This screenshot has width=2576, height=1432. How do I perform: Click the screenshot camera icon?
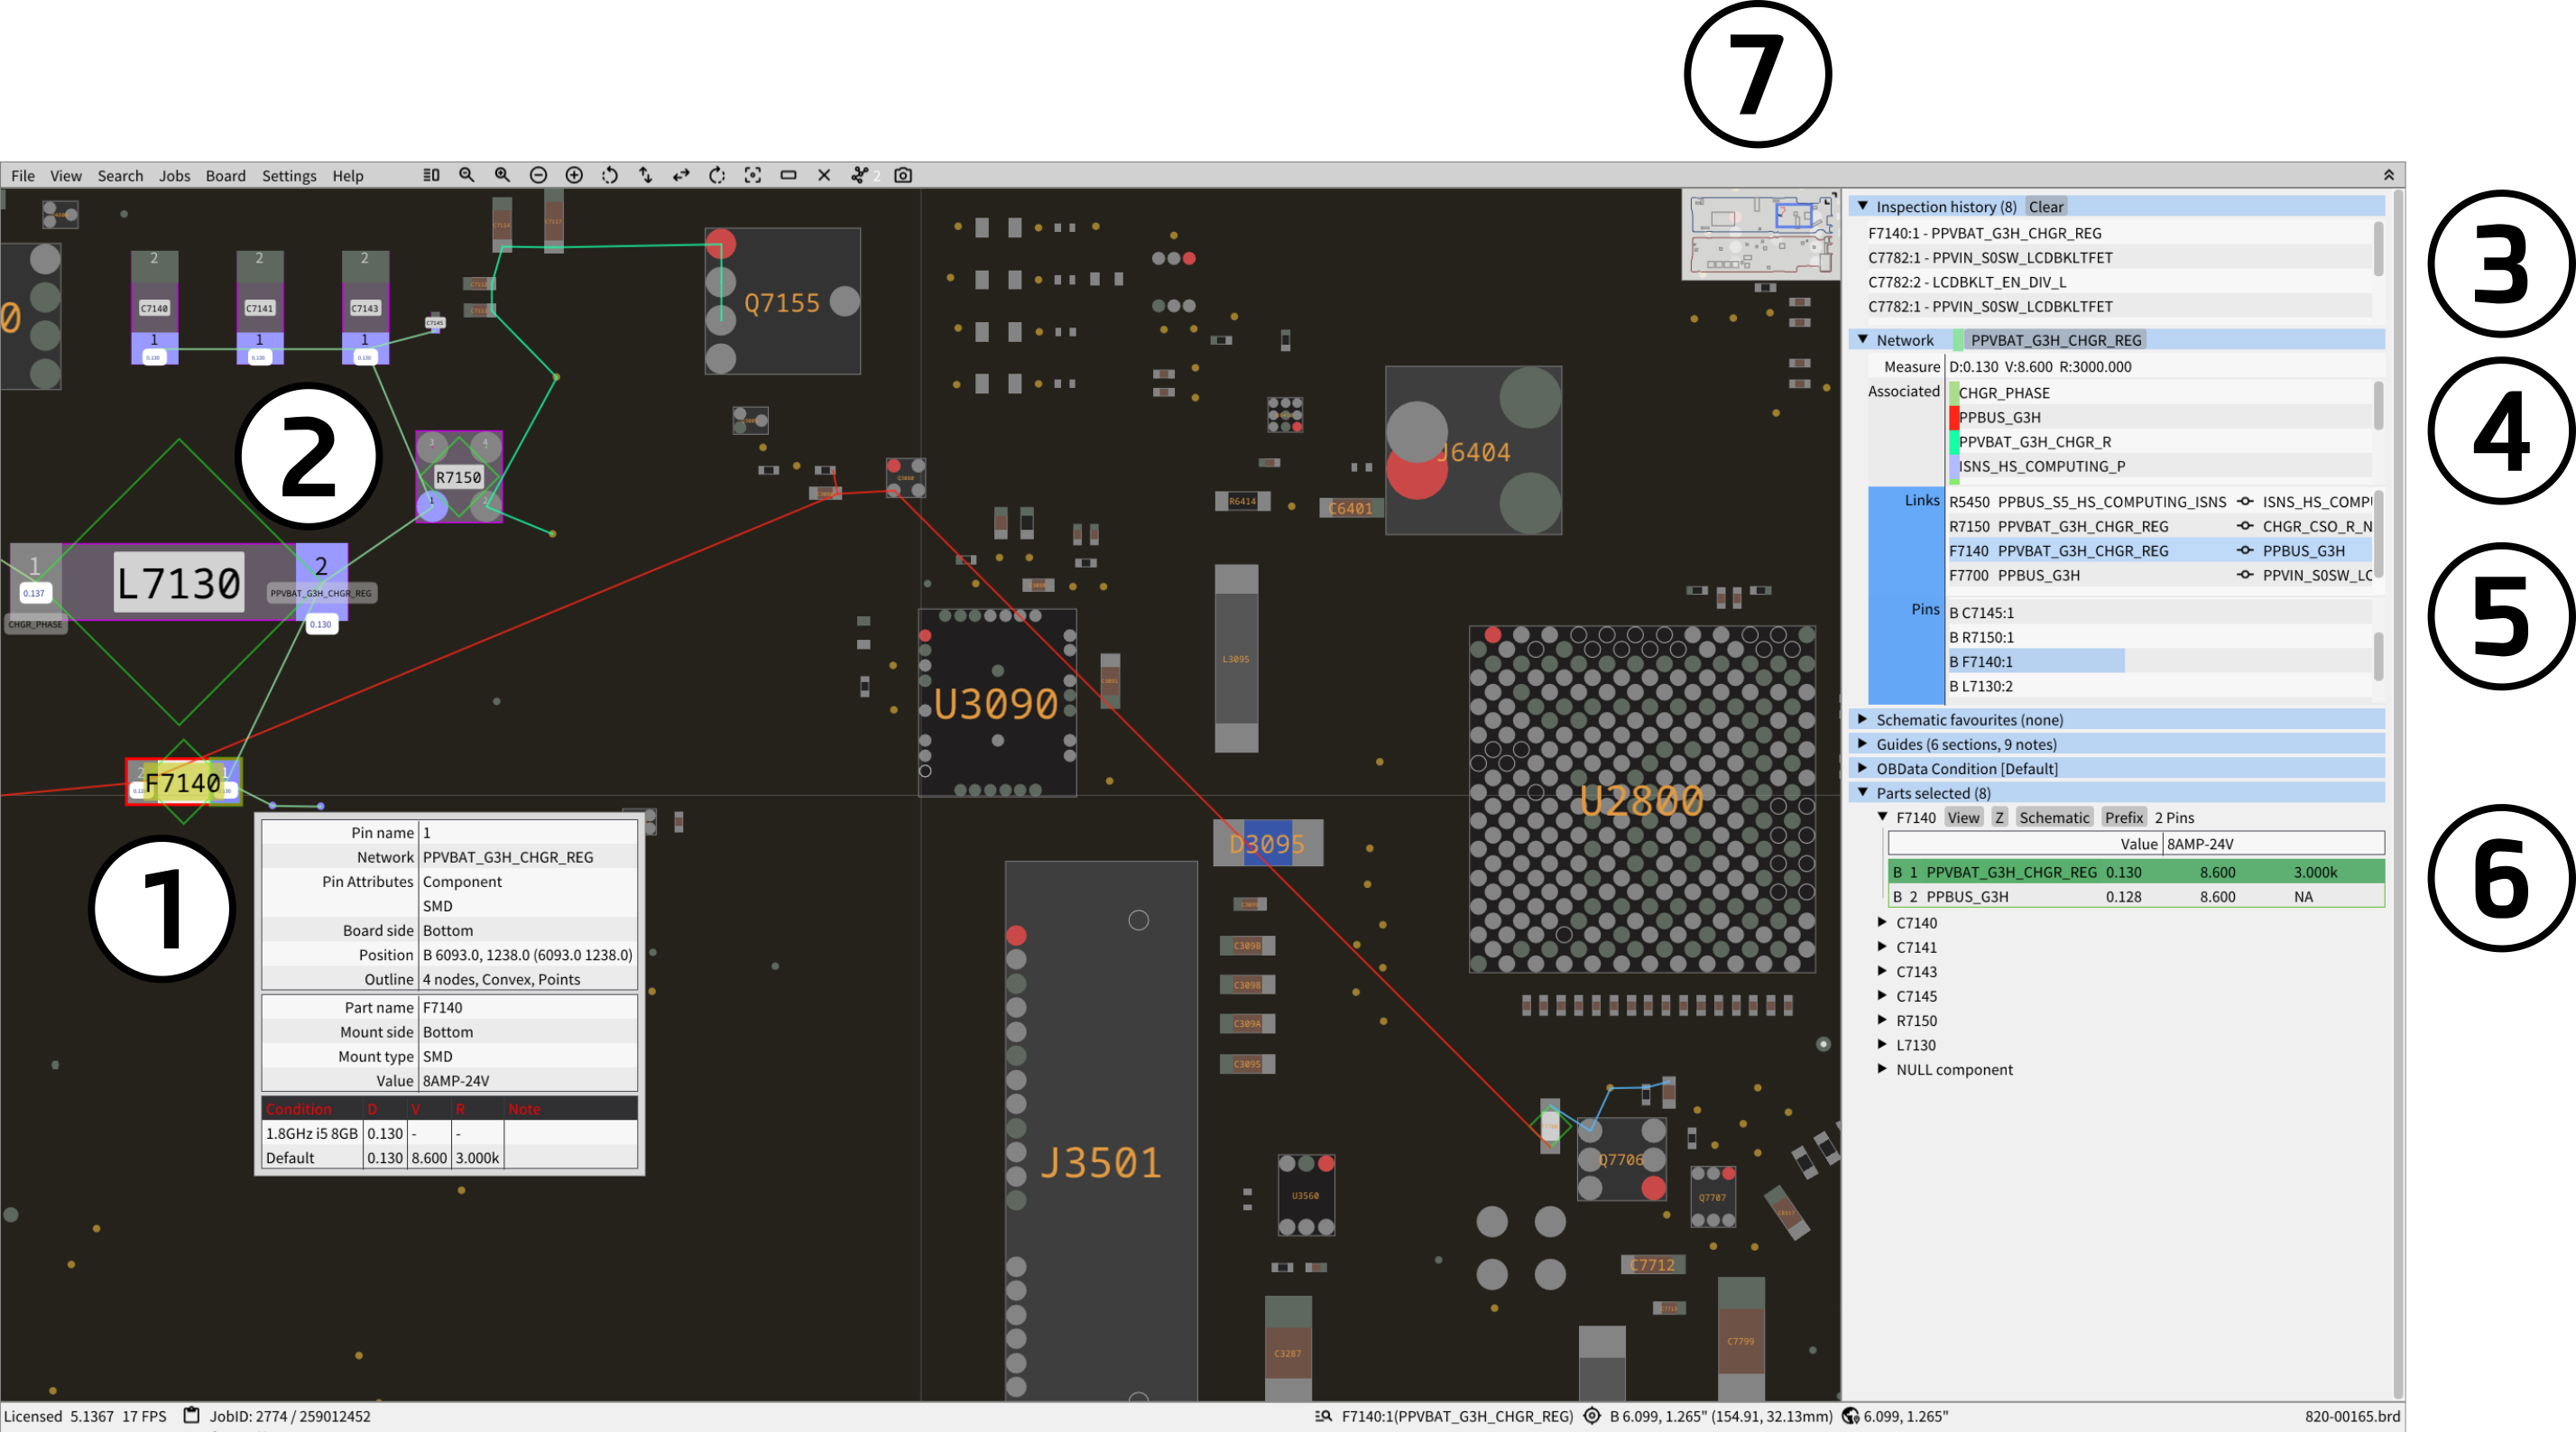click(x=903, y=175)
